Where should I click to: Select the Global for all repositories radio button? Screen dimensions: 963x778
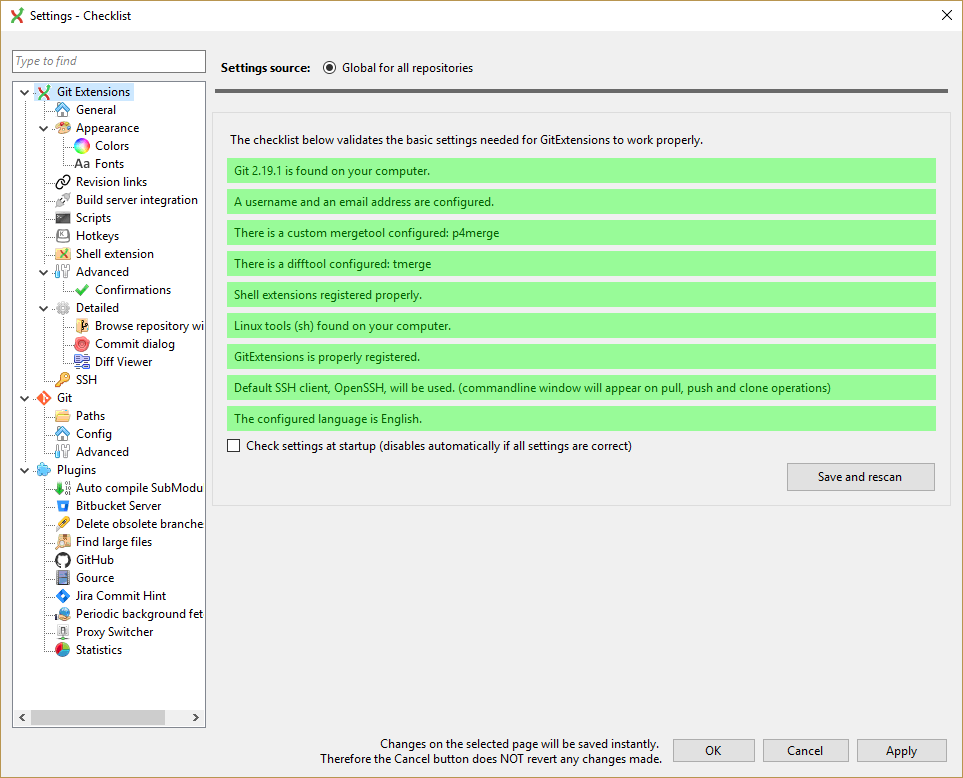330,67
